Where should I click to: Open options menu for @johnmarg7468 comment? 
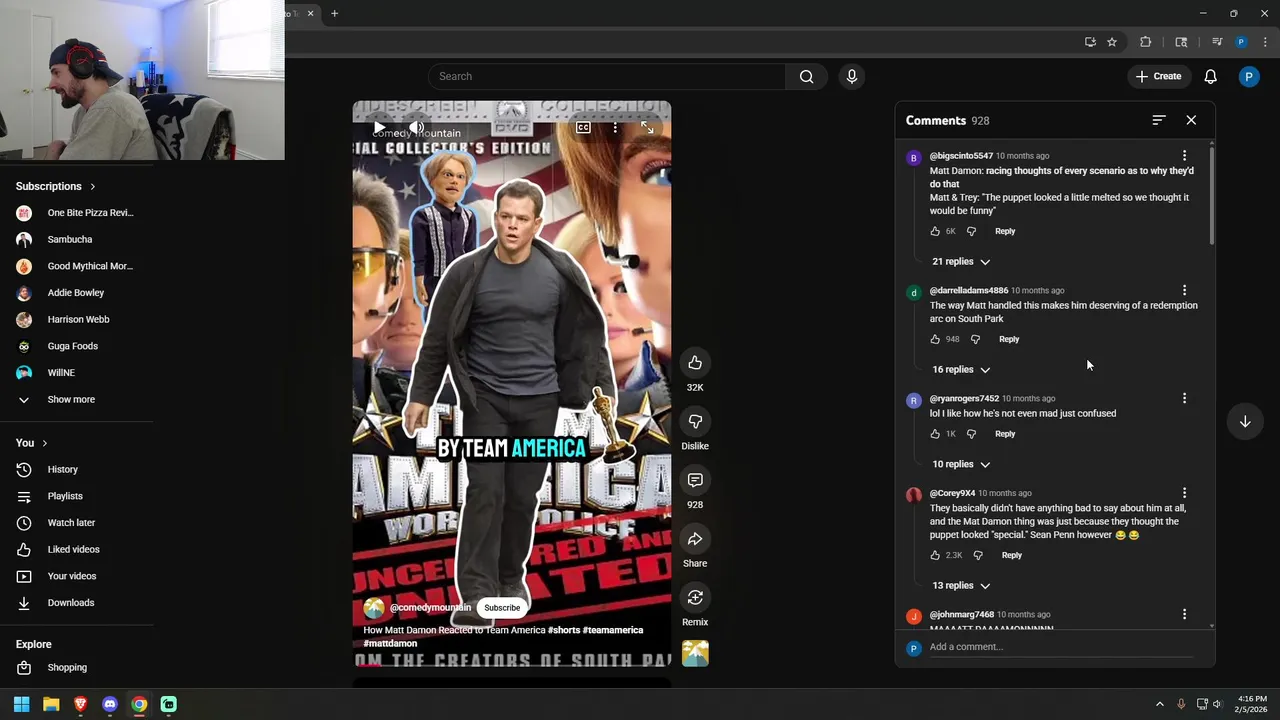coord(1184,614)
